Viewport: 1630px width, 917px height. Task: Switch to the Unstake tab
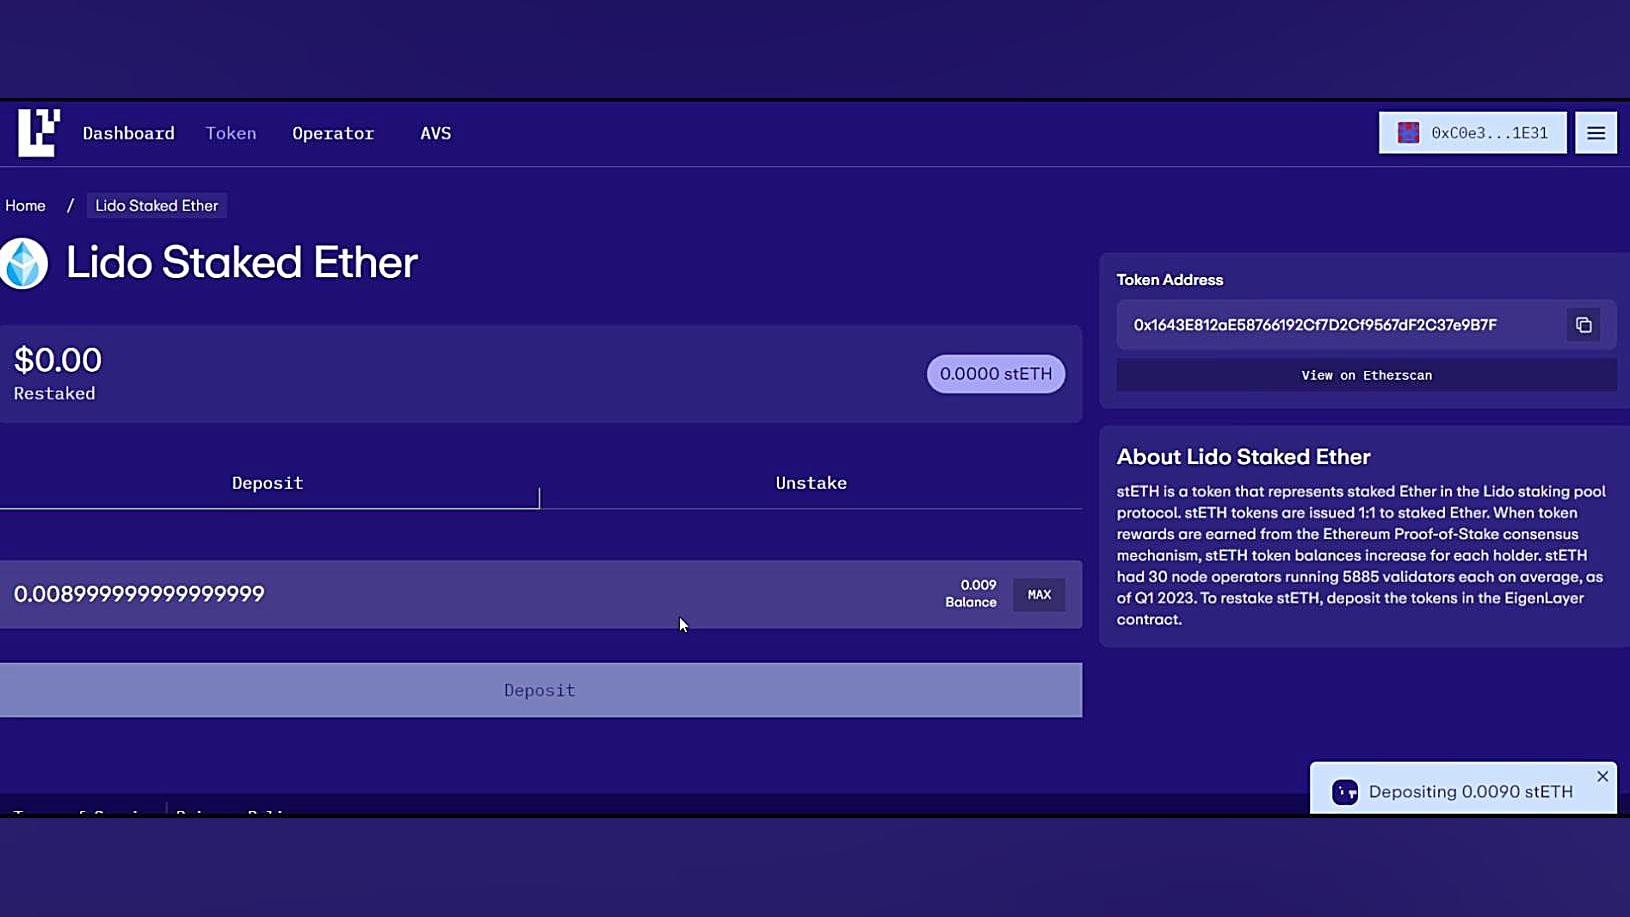(x=811, y=483)
